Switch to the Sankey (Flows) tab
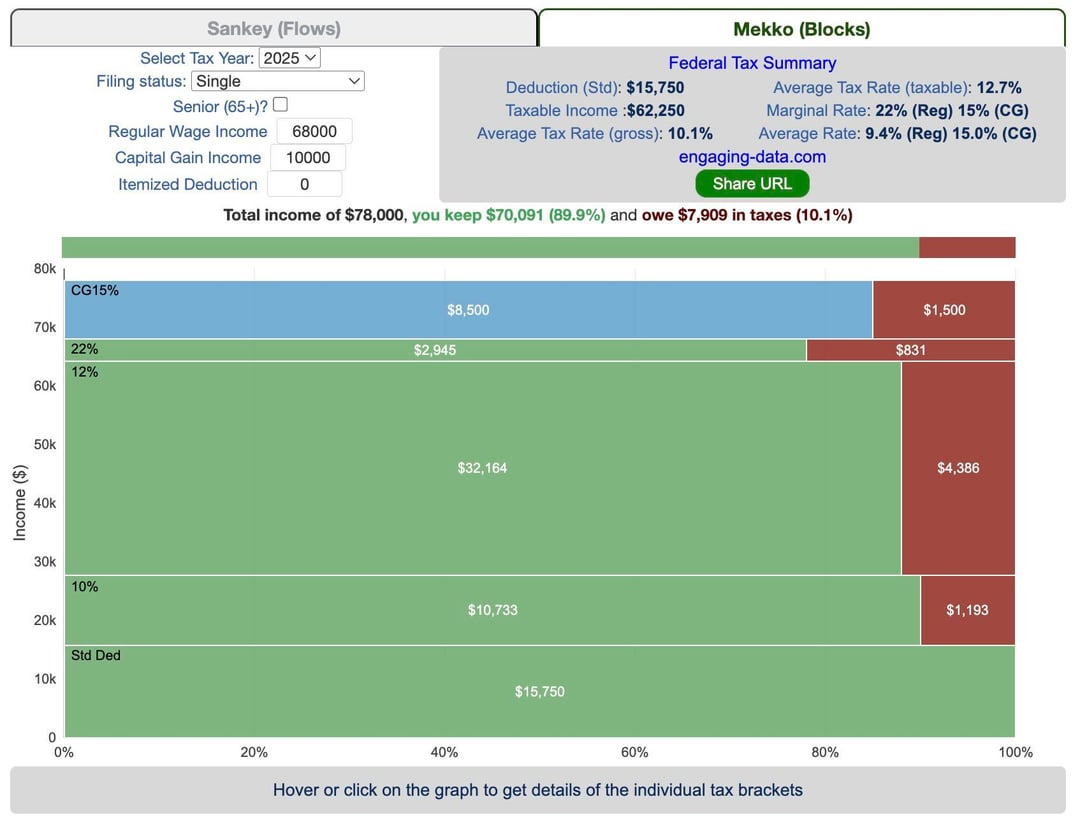Image resolution: width=1080 pixels, height=827 pixels. [x=273, y=29]
